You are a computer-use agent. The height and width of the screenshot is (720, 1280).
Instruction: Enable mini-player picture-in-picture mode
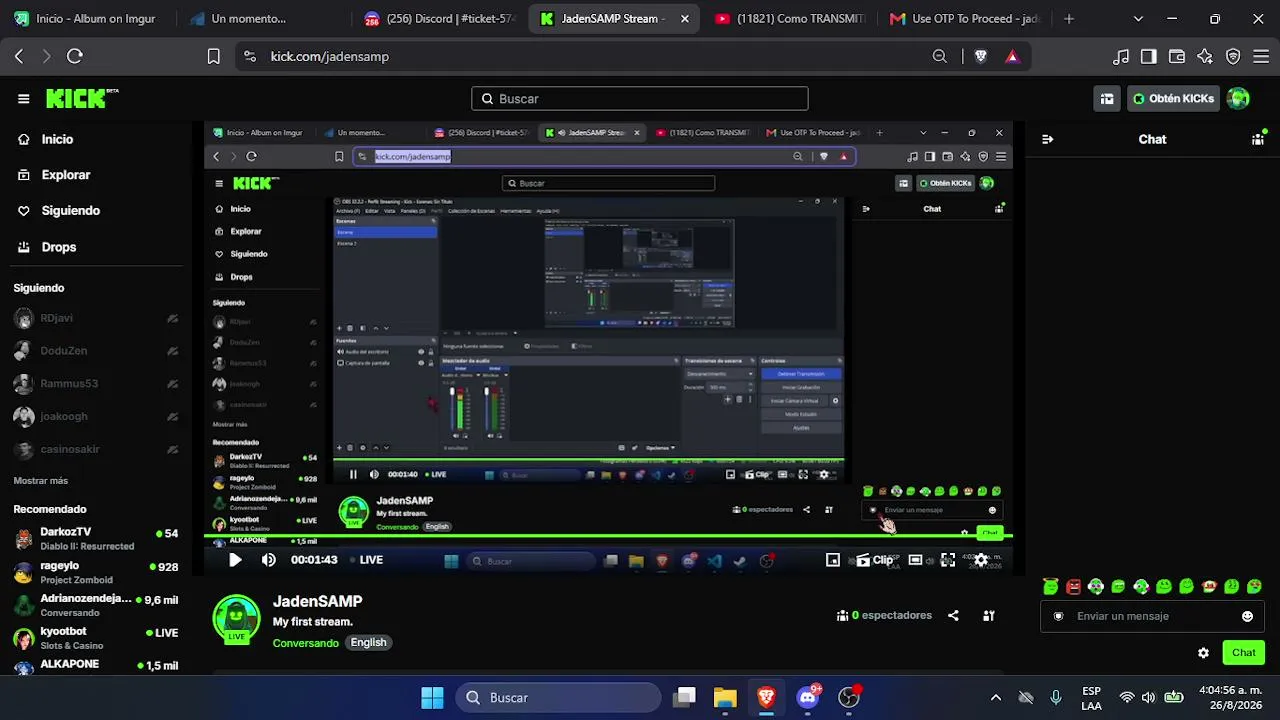[x=833, y=560]
